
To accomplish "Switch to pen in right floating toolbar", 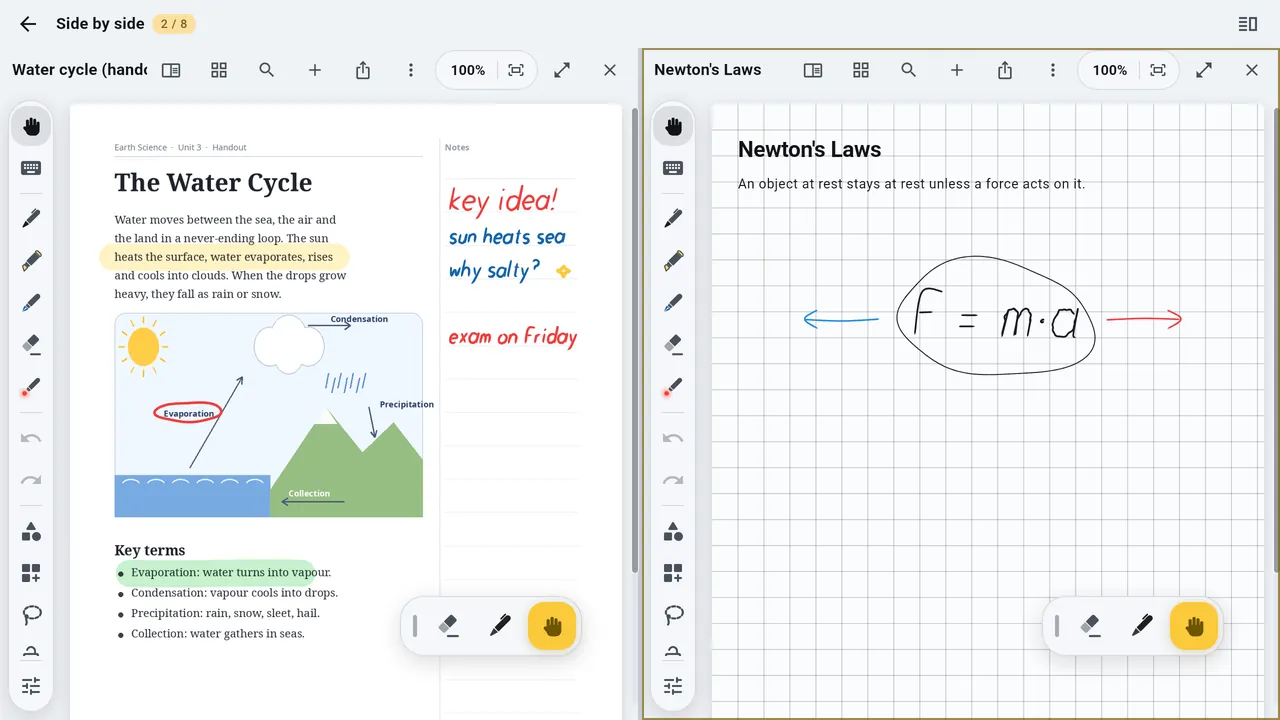I will coord(1142,626).
